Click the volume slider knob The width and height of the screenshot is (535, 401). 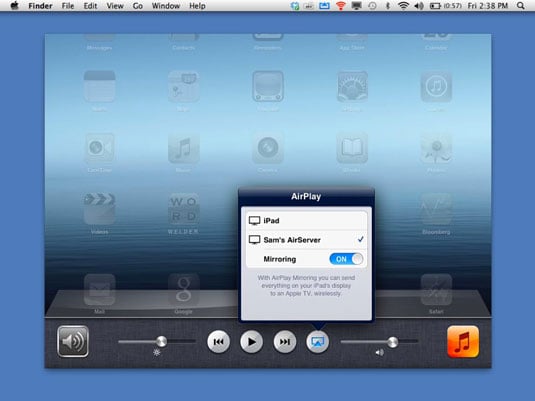click(393, 342)
